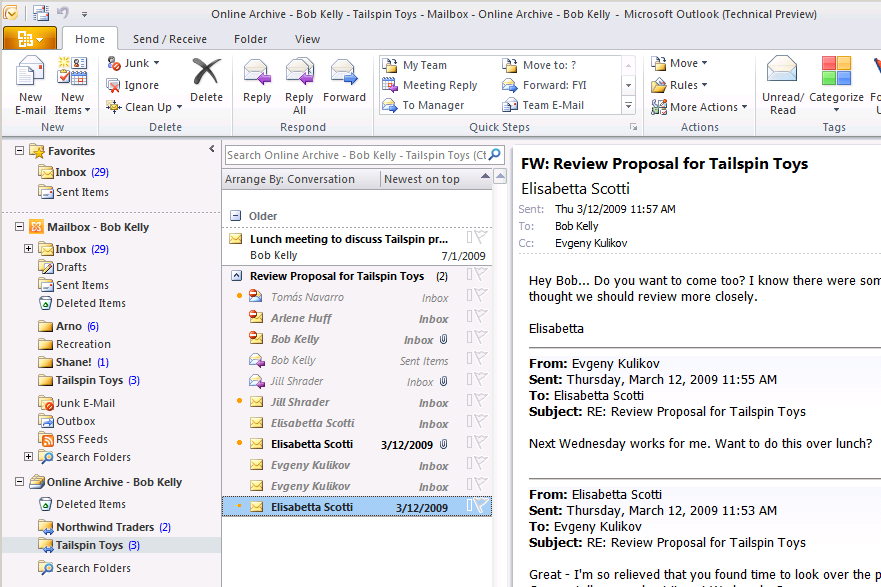The width and height of the screenshot is (881, 587).
Task: Open the More Actions dropdown
Action: click(x=700, y=107)
